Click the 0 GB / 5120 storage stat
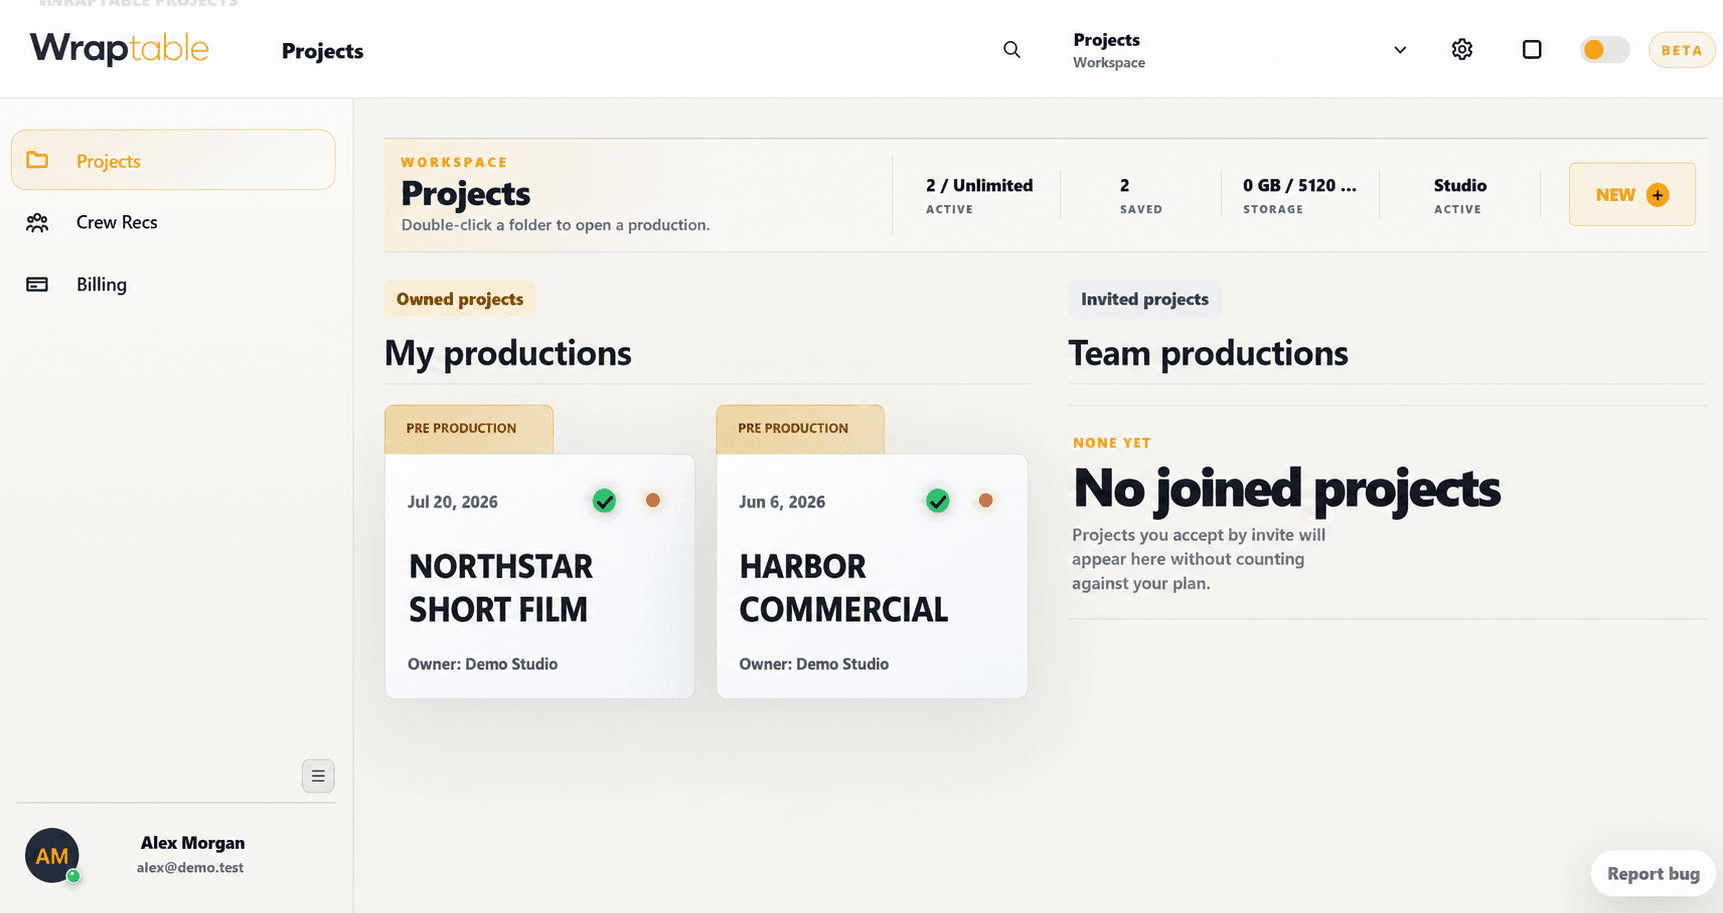The height and width of the screenshot is (913, 1723). click(1299, 196)
